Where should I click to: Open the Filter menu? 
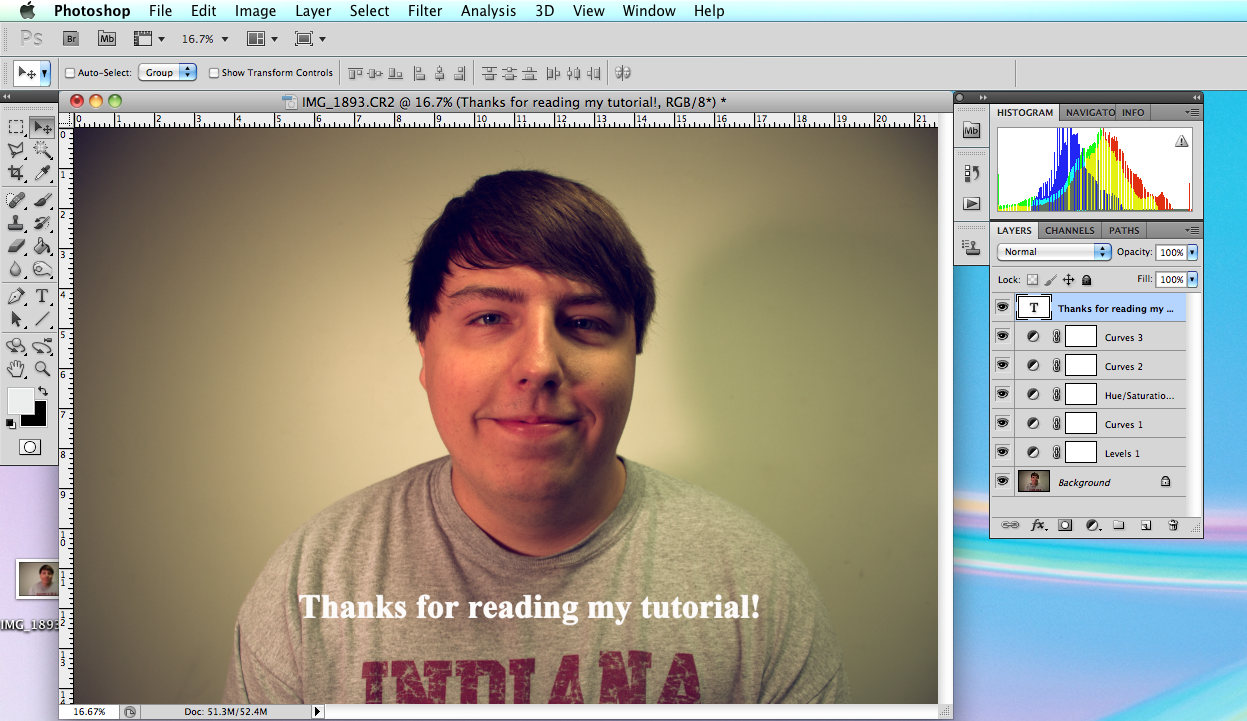point(425,11)
